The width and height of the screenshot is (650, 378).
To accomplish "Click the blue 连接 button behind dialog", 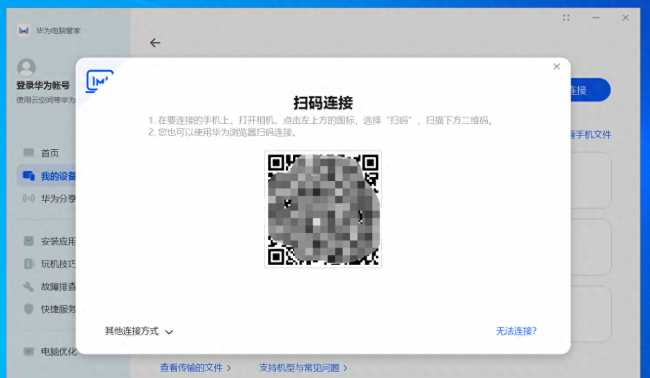I will tap(590, 90).
